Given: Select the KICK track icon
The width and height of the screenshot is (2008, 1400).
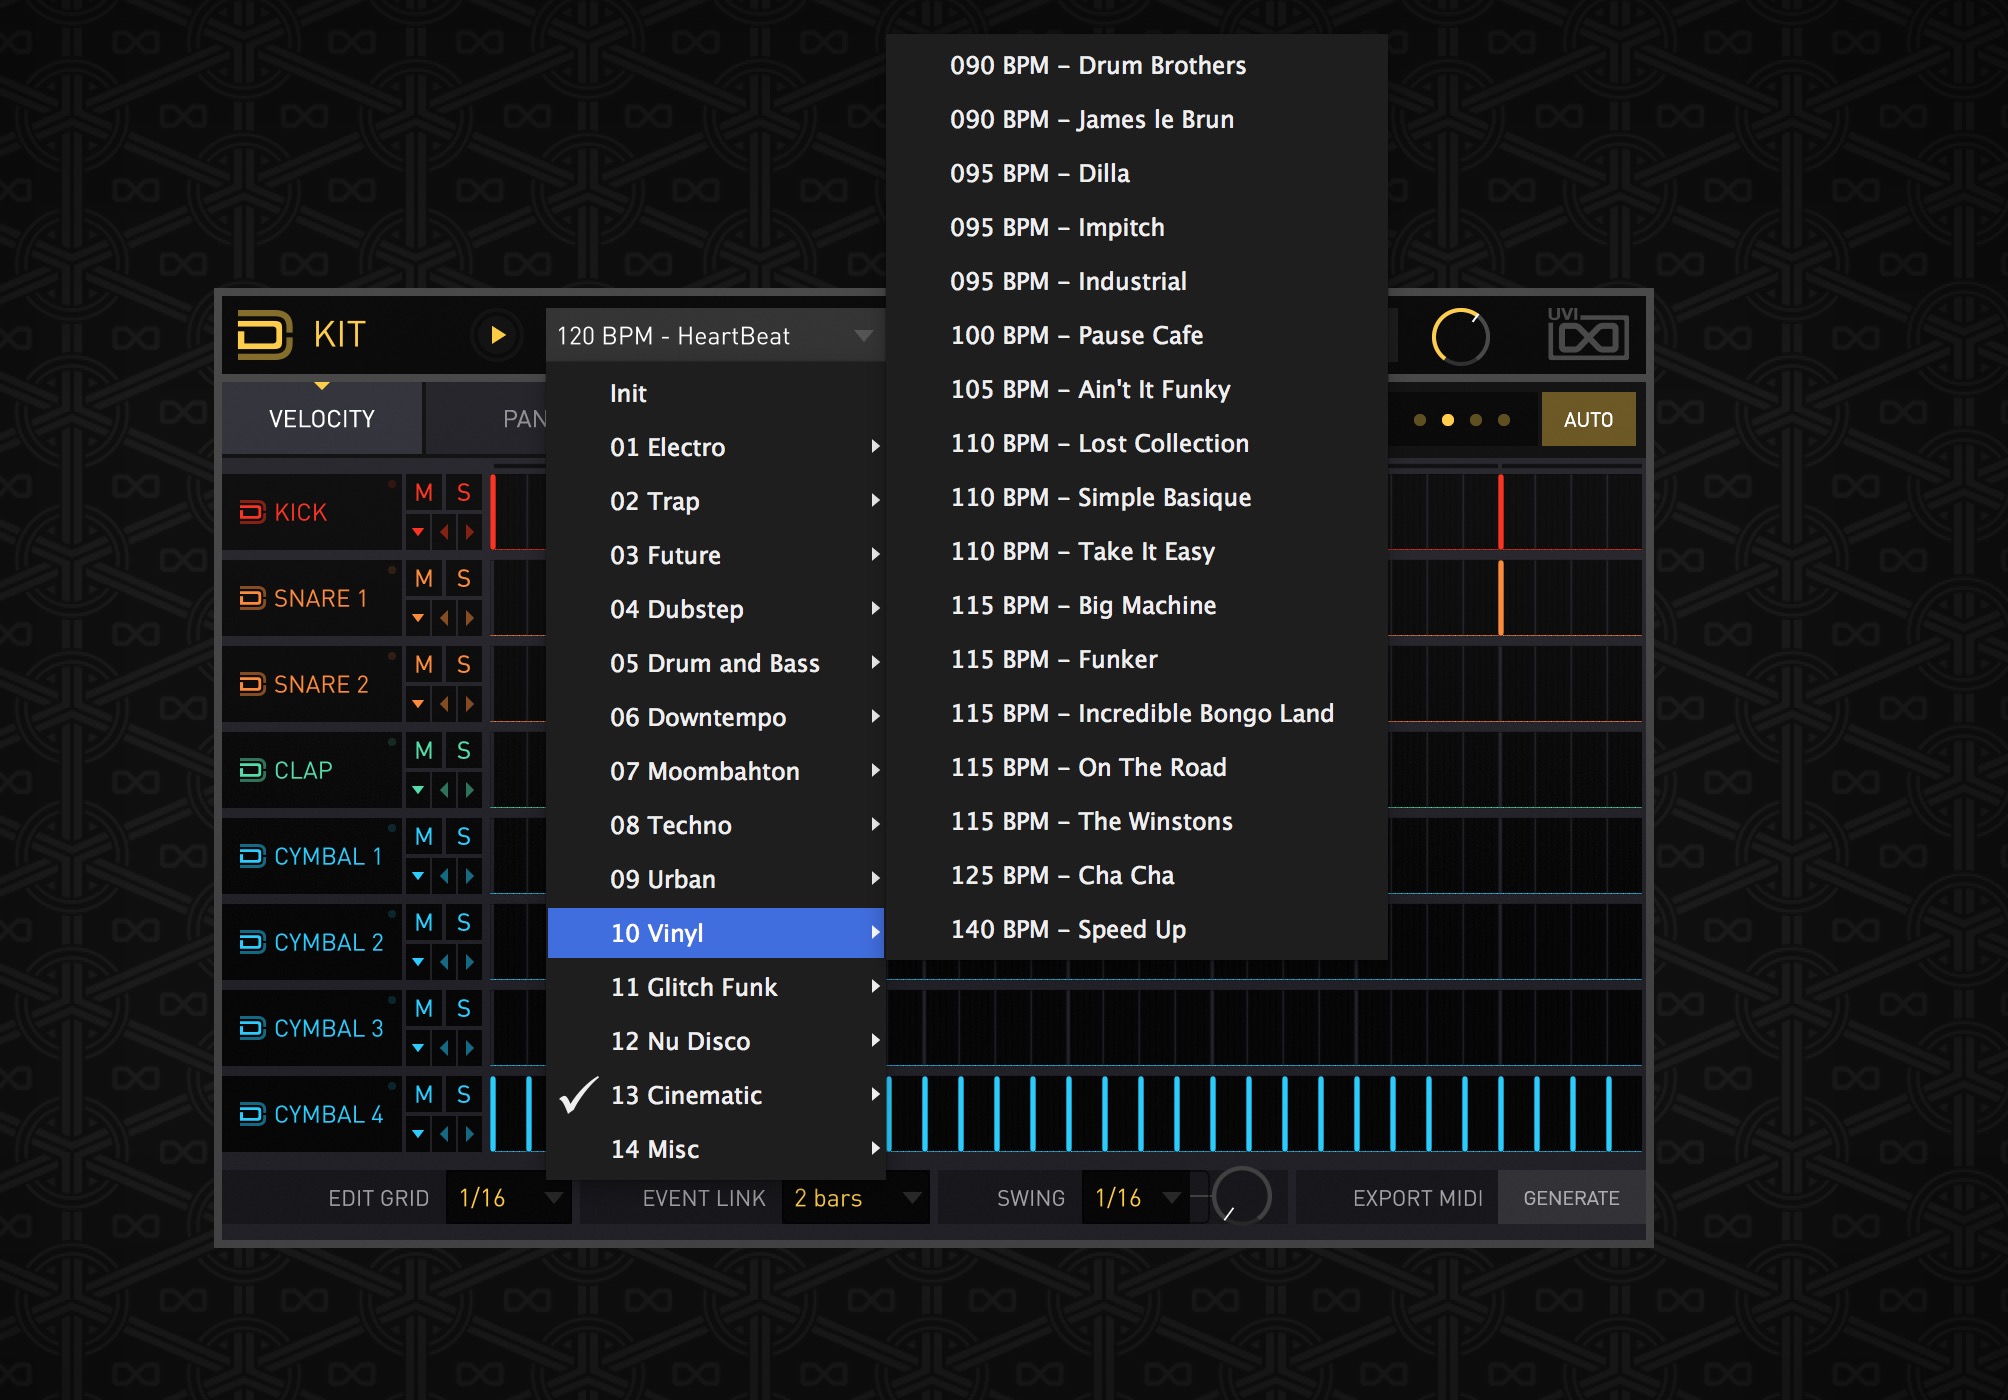Looking at the screenshot, I should [x=252, y=512].
